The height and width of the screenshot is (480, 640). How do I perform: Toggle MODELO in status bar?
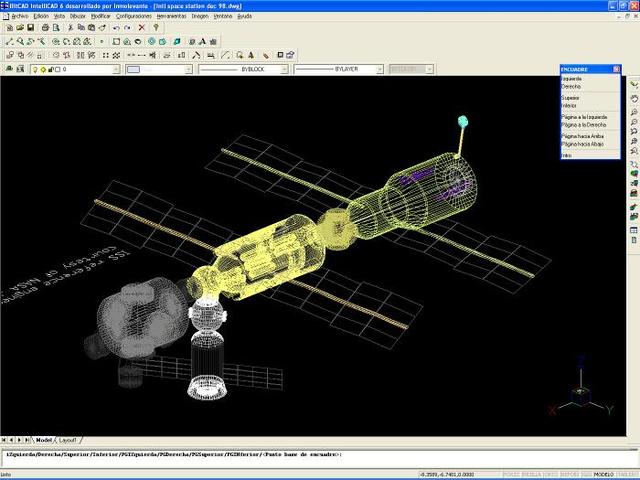point(604,474)
